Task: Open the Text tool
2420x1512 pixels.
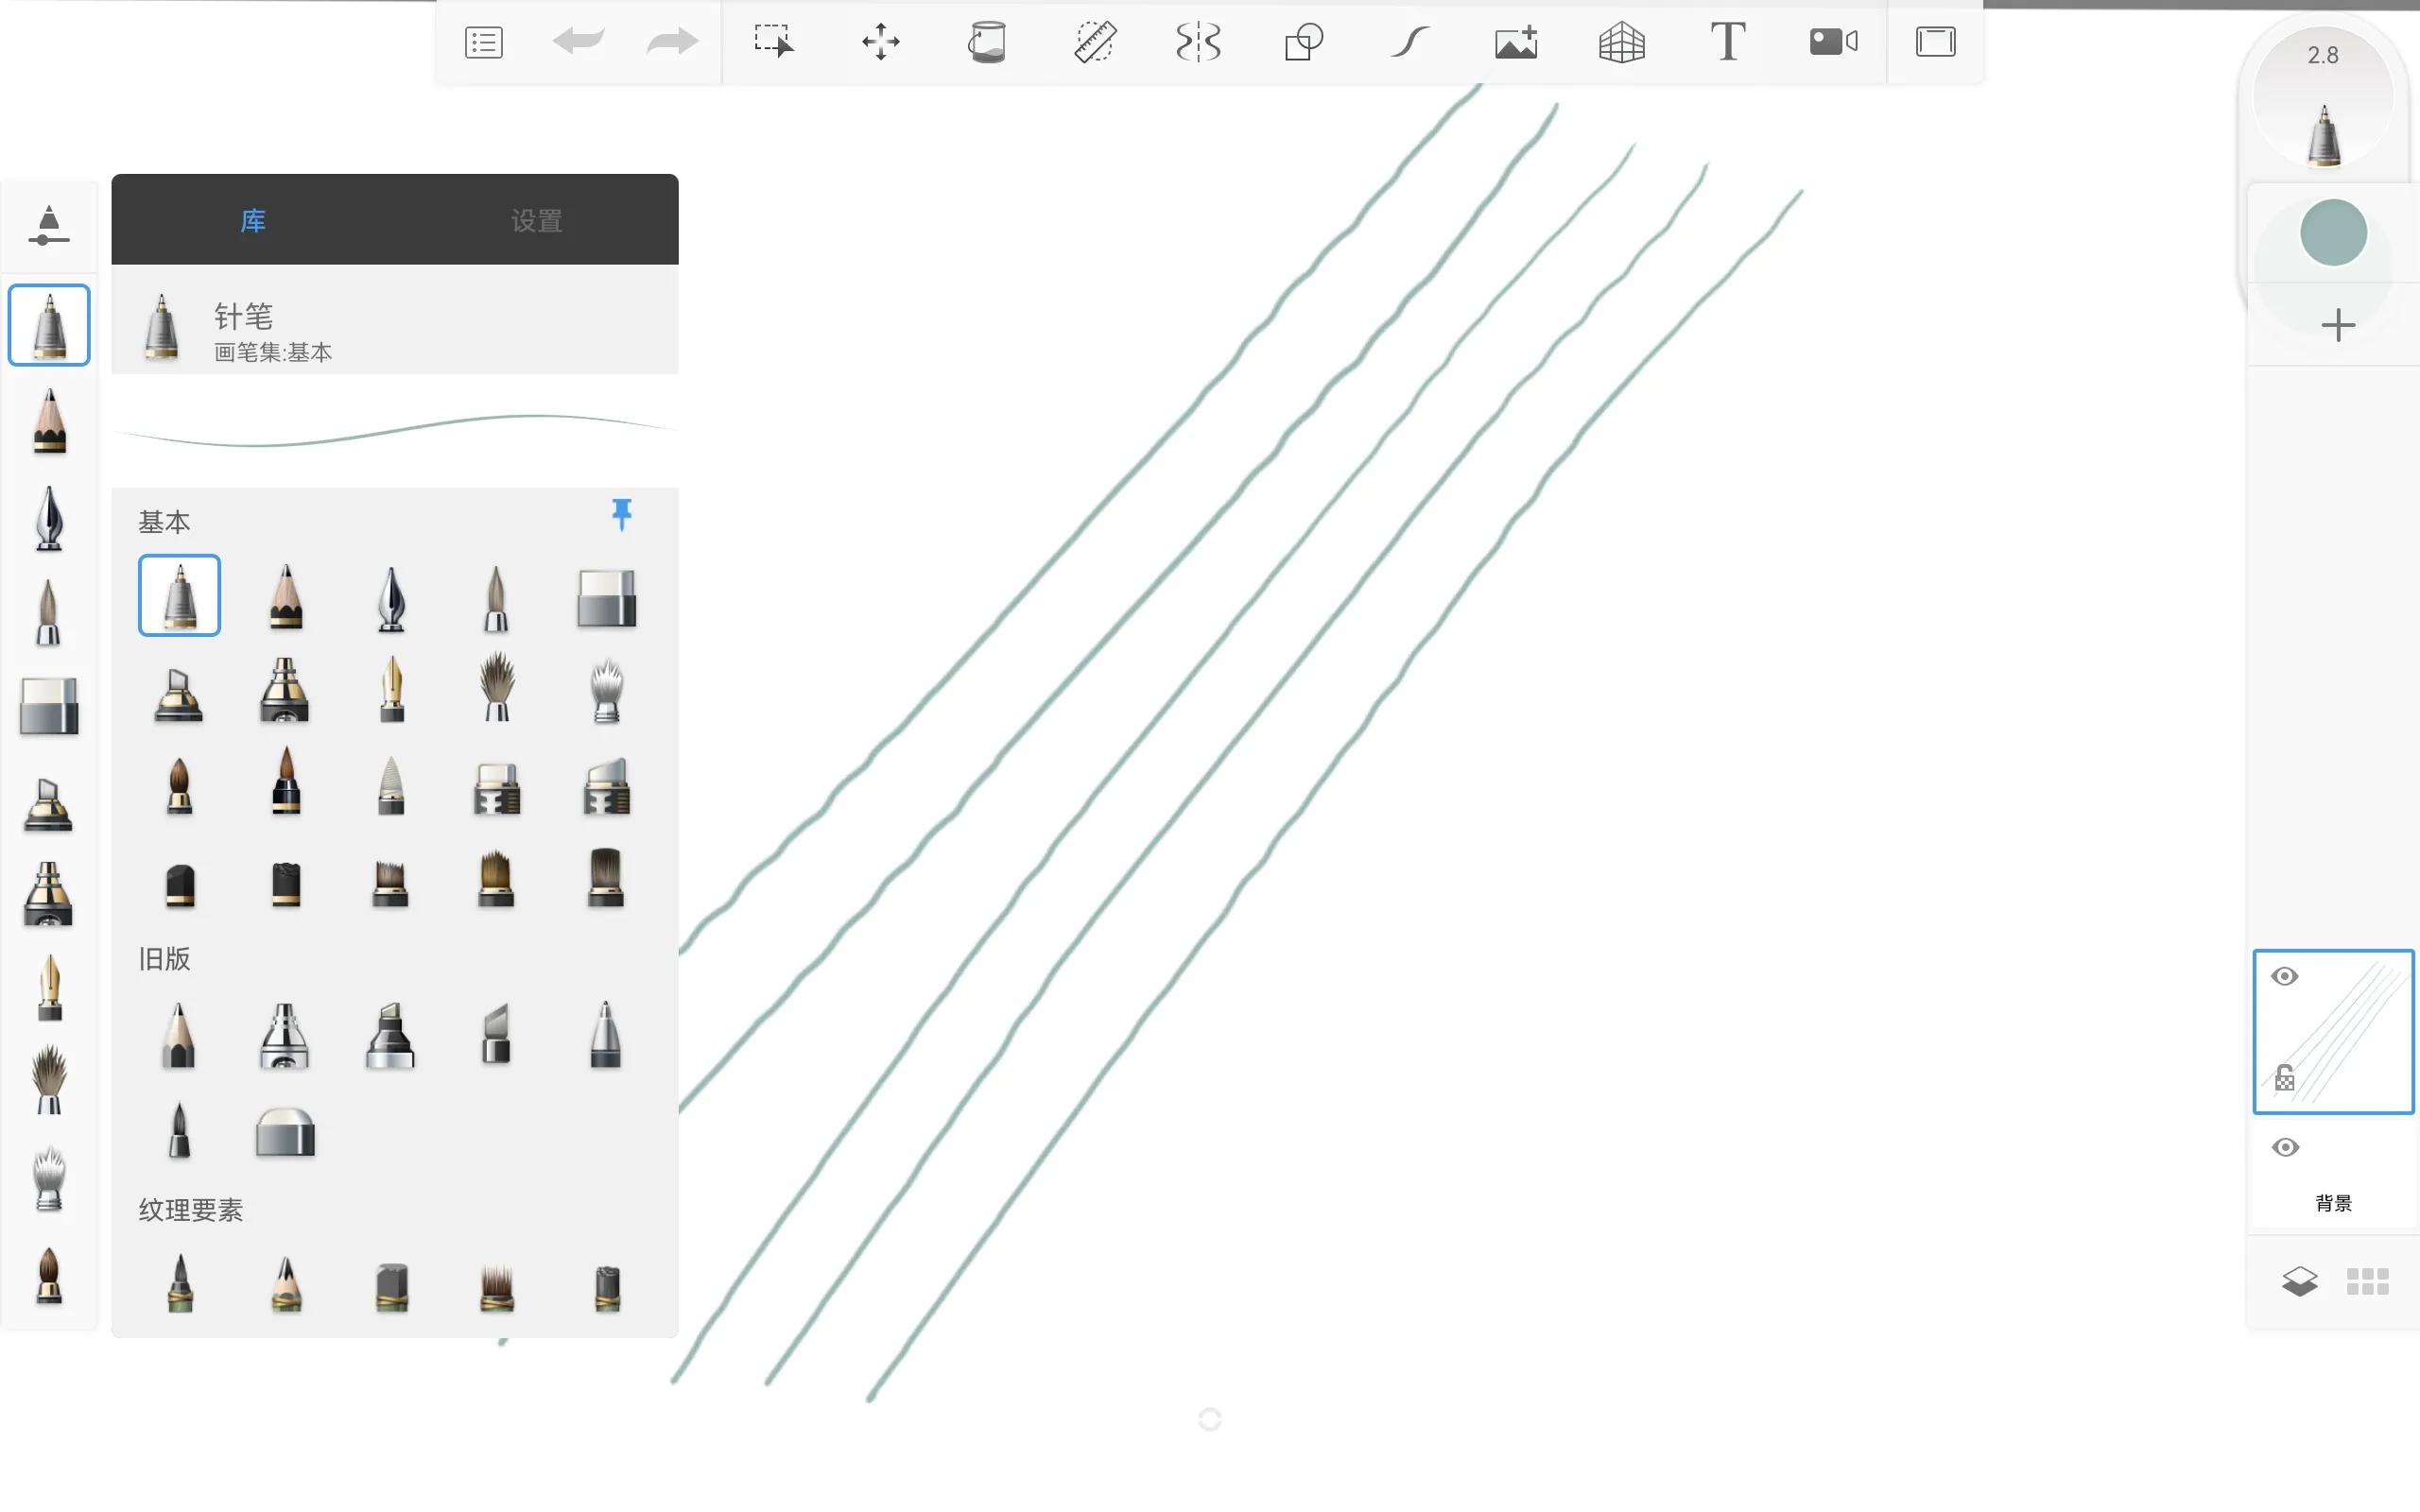Action: click(1727, 42)
